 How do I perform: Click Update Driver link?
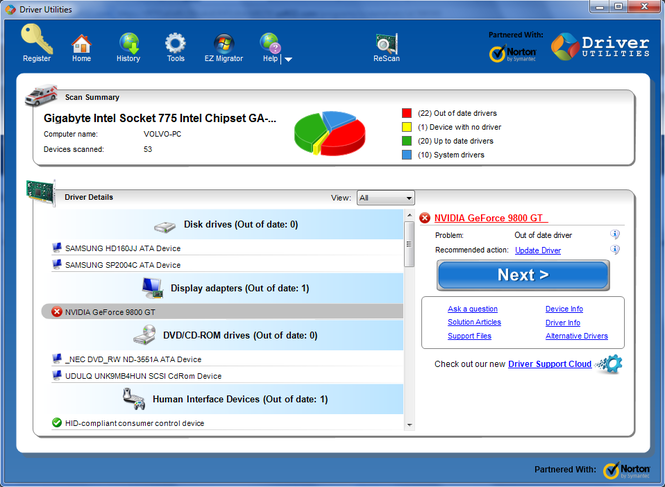pos(538,250)
